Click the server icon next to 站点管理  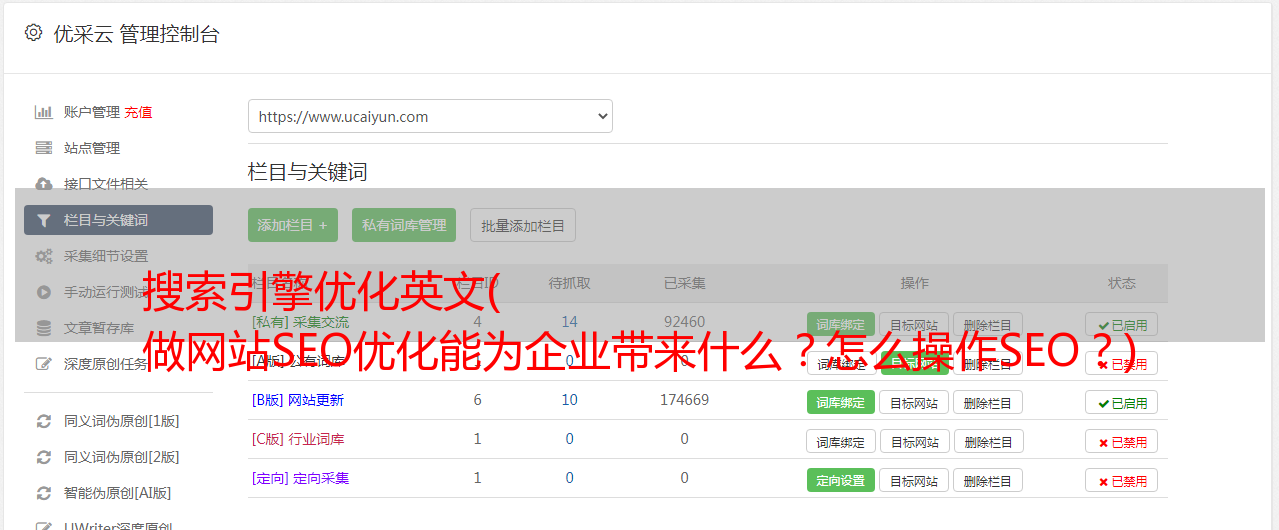[x=43, y=148]
